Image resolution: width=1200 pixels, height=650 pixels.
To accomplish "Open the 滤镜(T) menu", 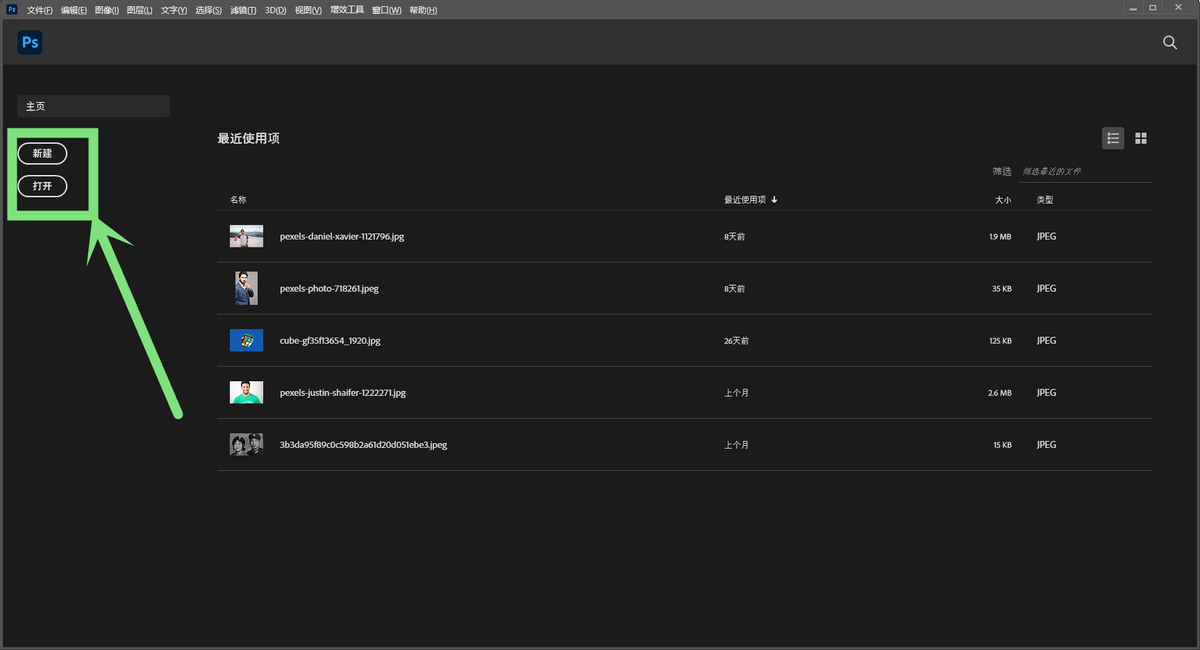I will (x=244, y=10).
